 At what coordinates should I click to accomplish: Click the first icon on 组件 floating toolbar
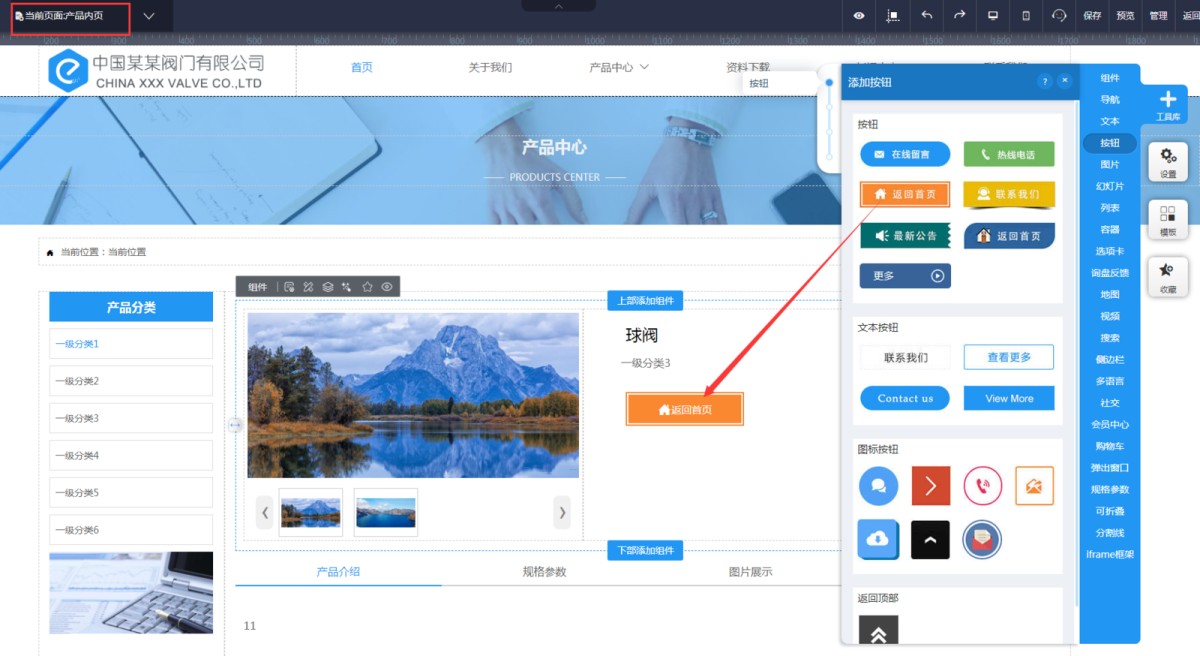(x=290, y=287)
